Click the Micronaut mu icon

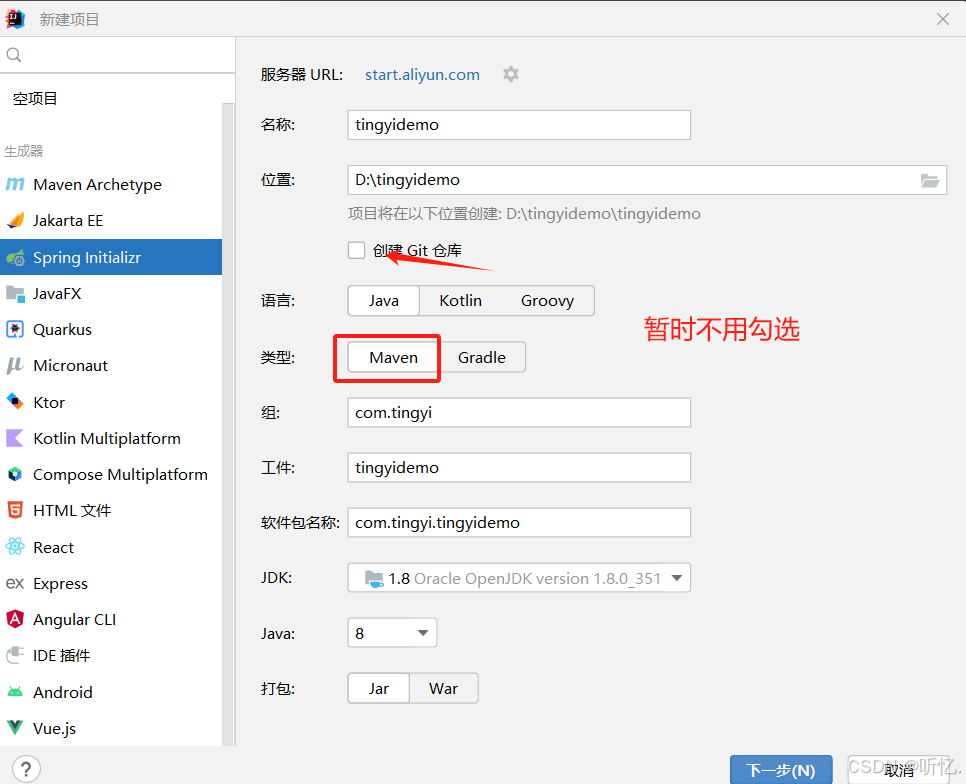tap(15, 366)
